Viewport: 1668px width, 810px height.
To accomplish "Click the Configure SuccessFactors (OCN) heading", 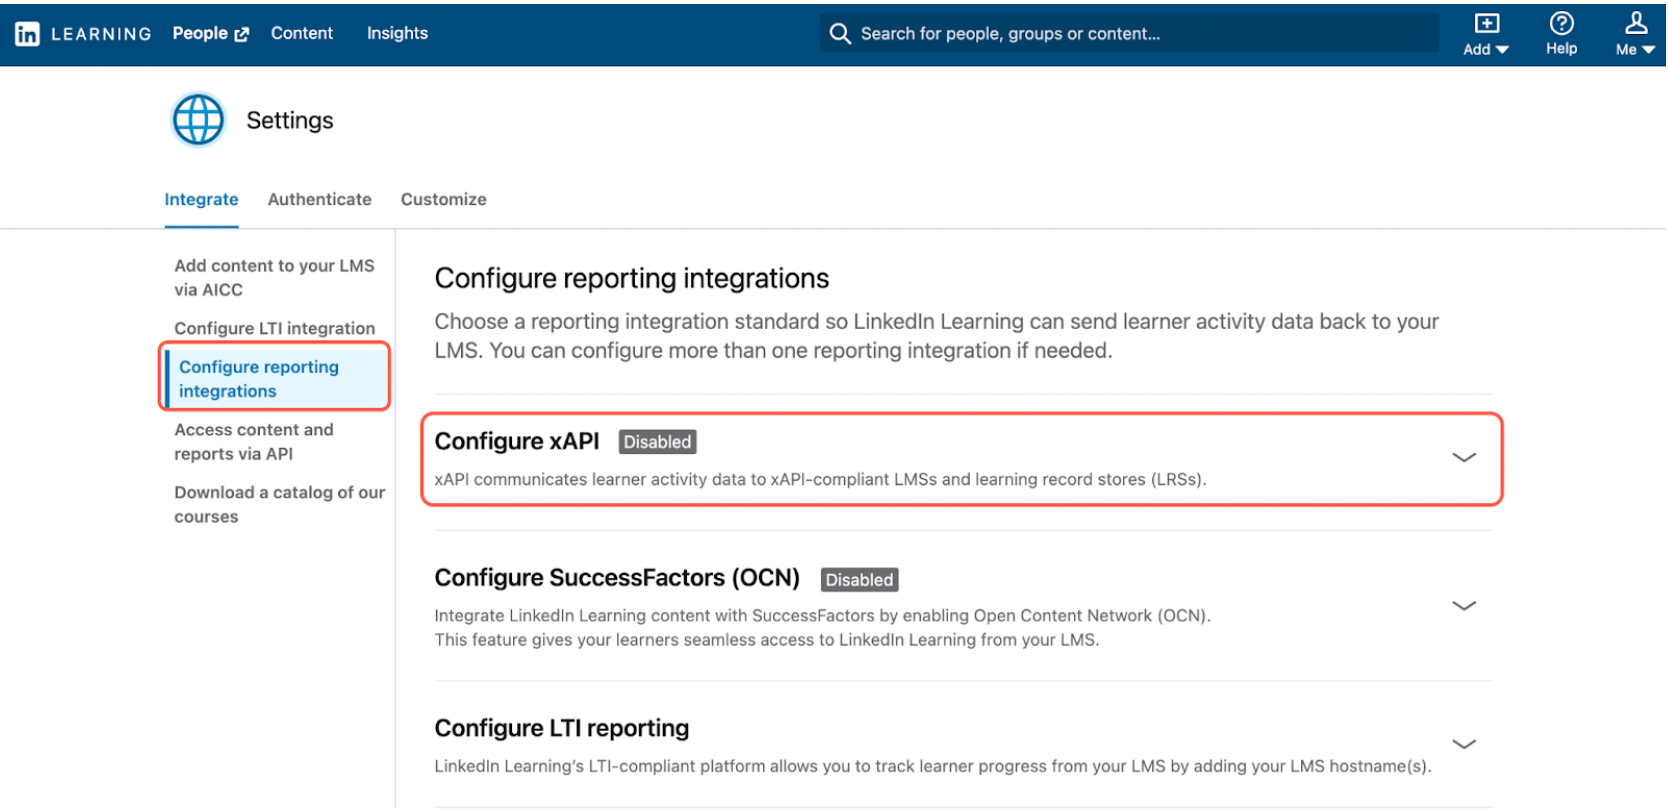I will coord(617,578).
